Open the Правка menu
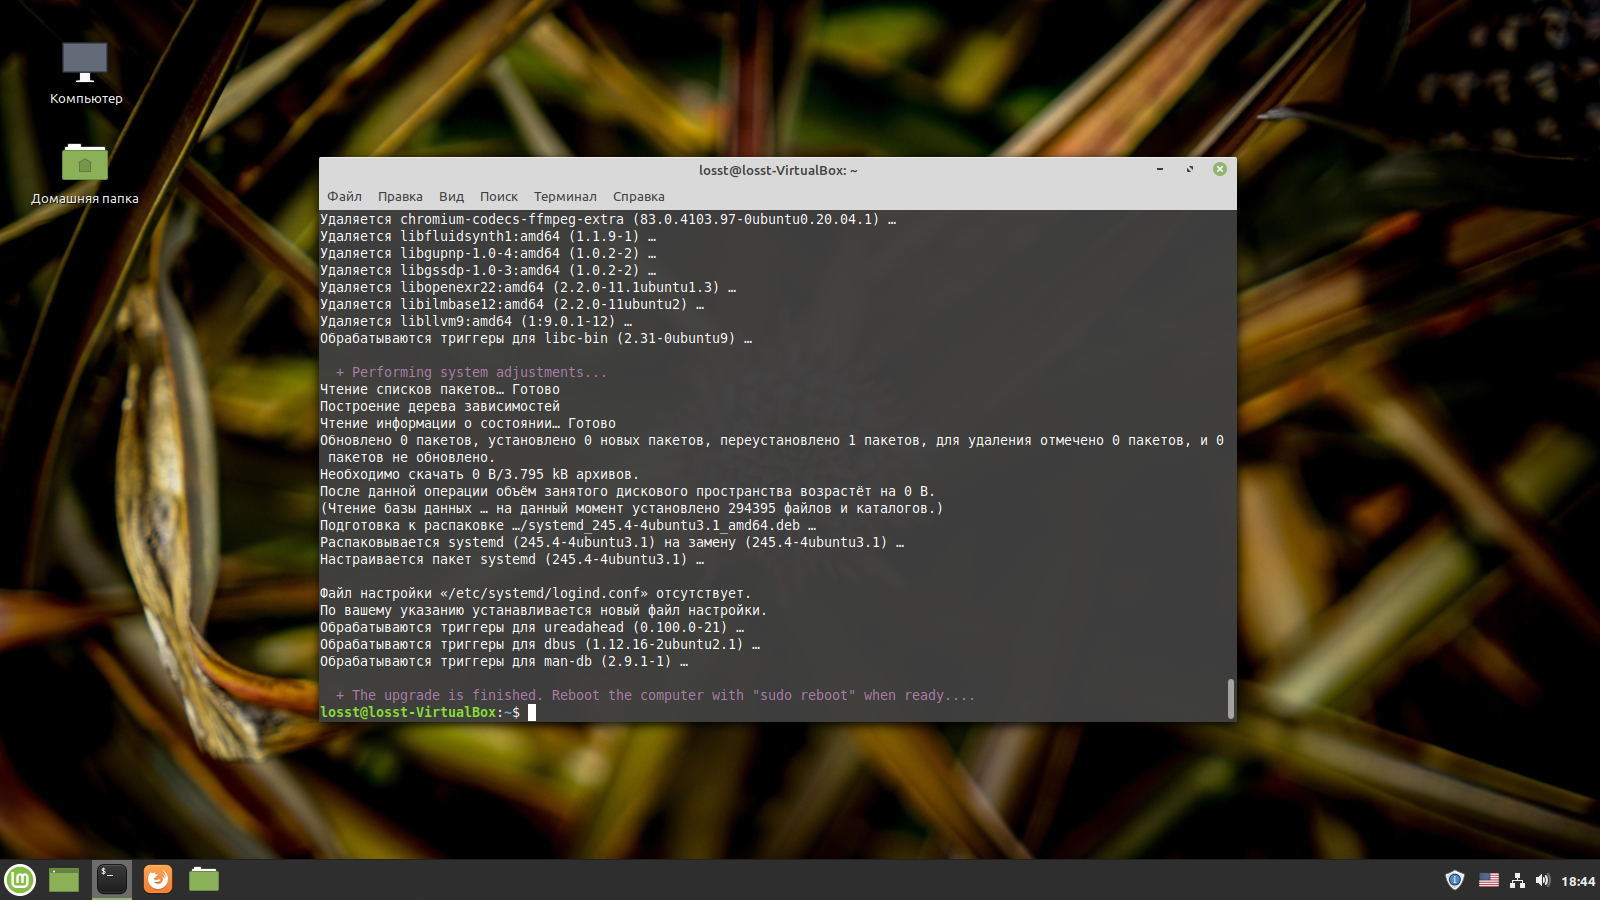This screenshot has height=900, width=1600. pos(400,196)
